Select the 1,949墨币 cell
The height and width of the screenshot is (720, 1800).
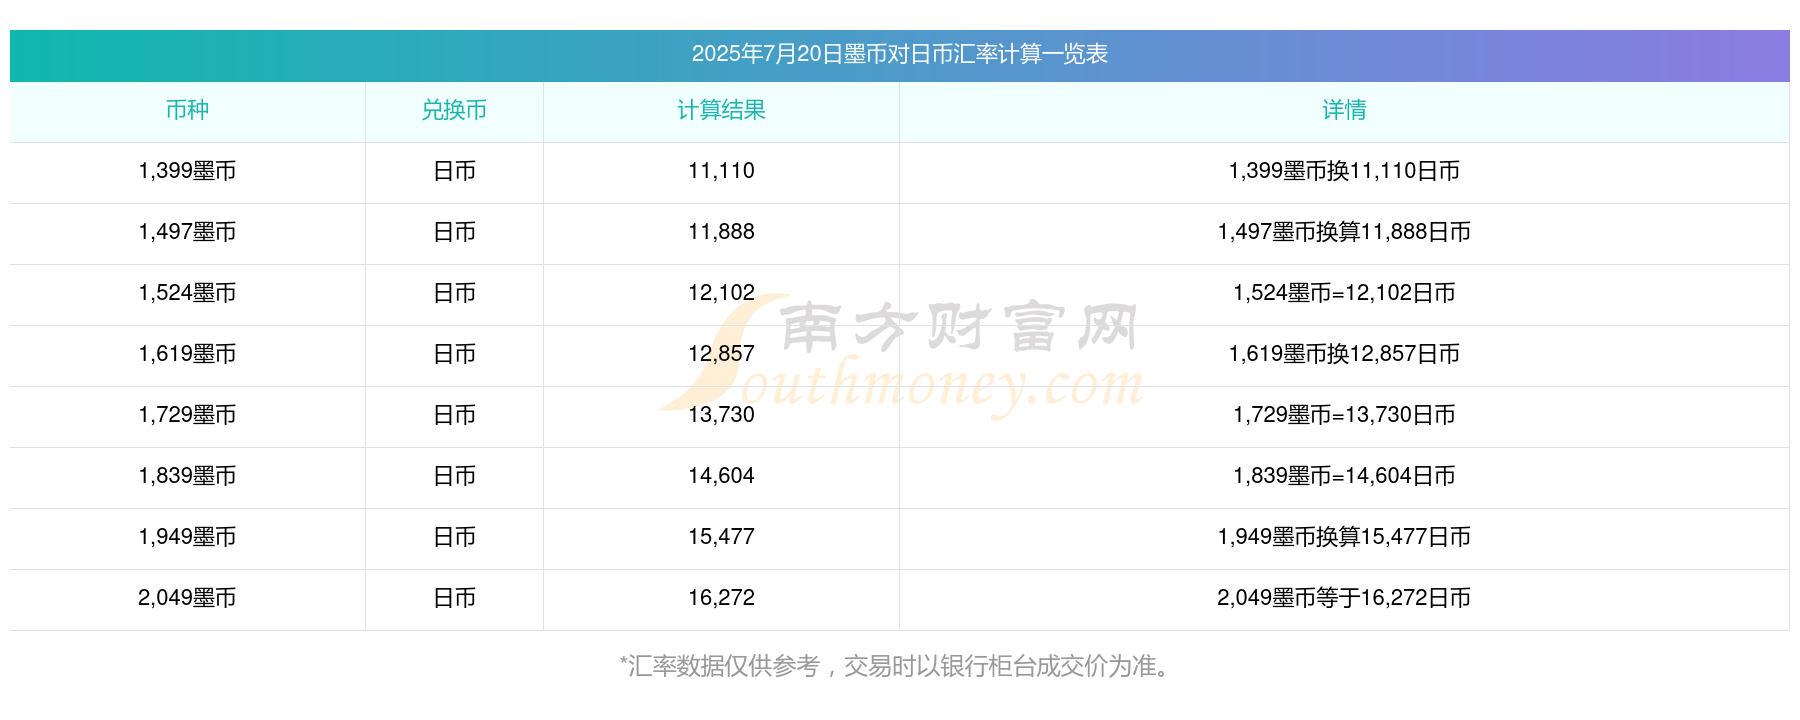tap(187, 537)
